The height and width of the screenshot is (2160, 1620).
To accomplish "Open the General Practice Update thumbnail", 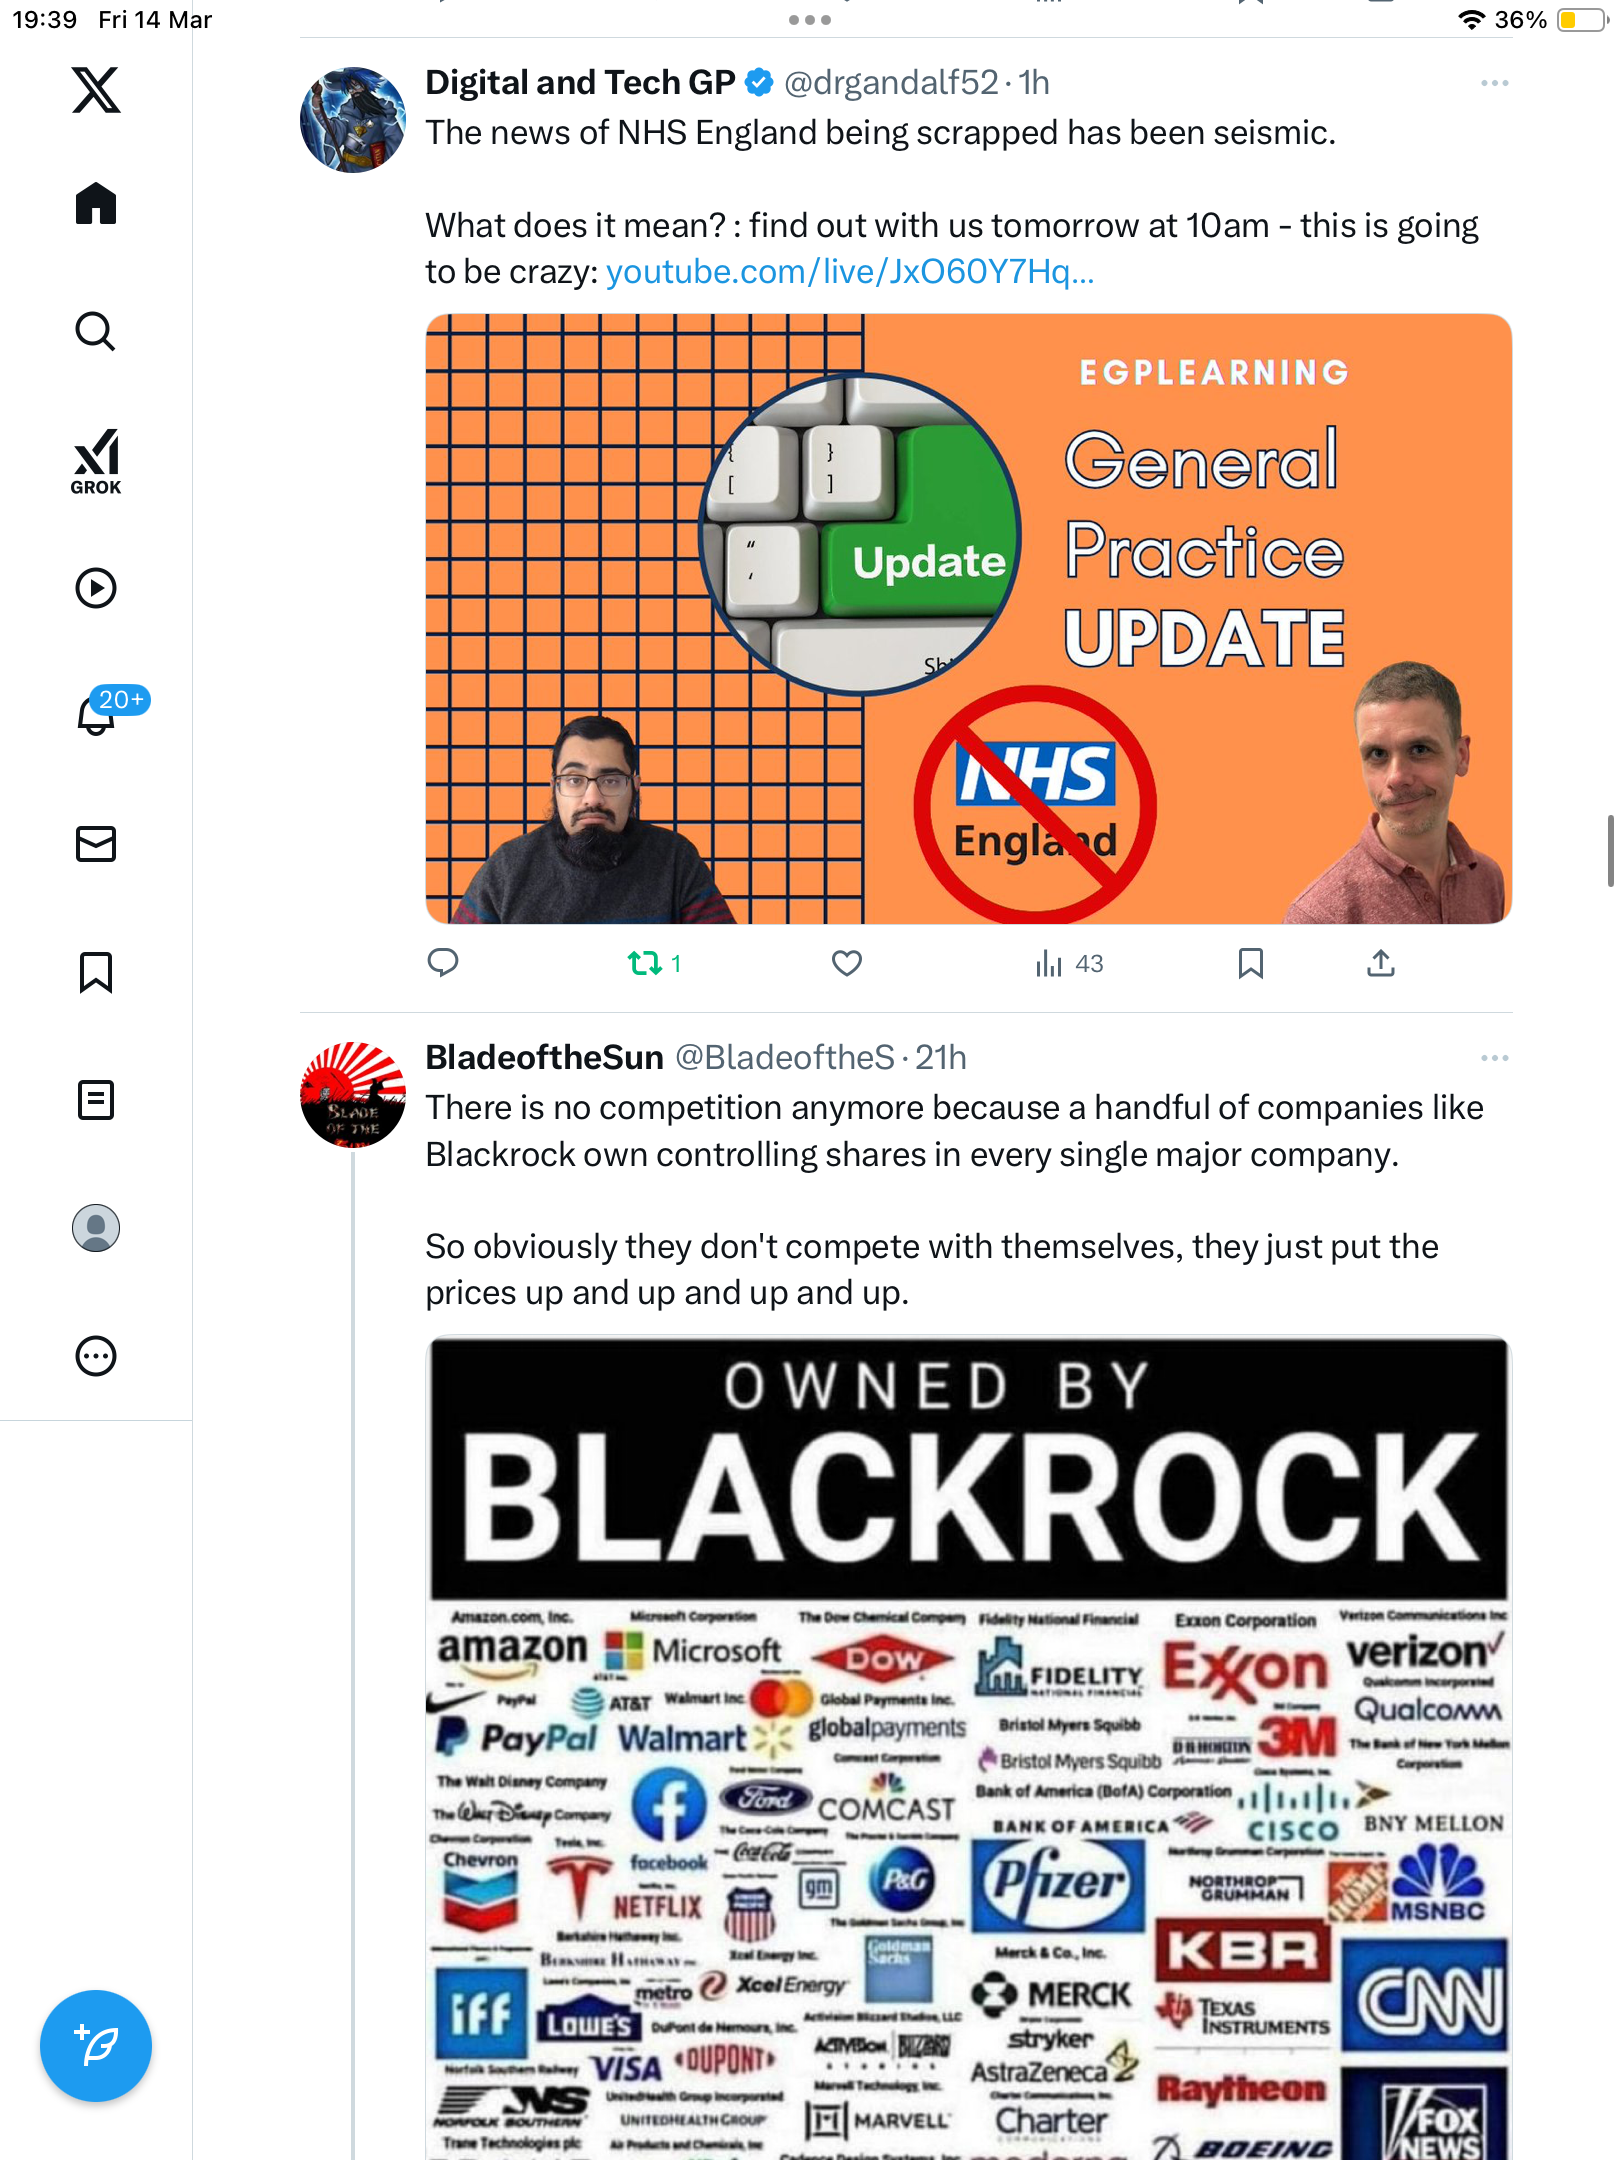I will (x=968, y=619).
